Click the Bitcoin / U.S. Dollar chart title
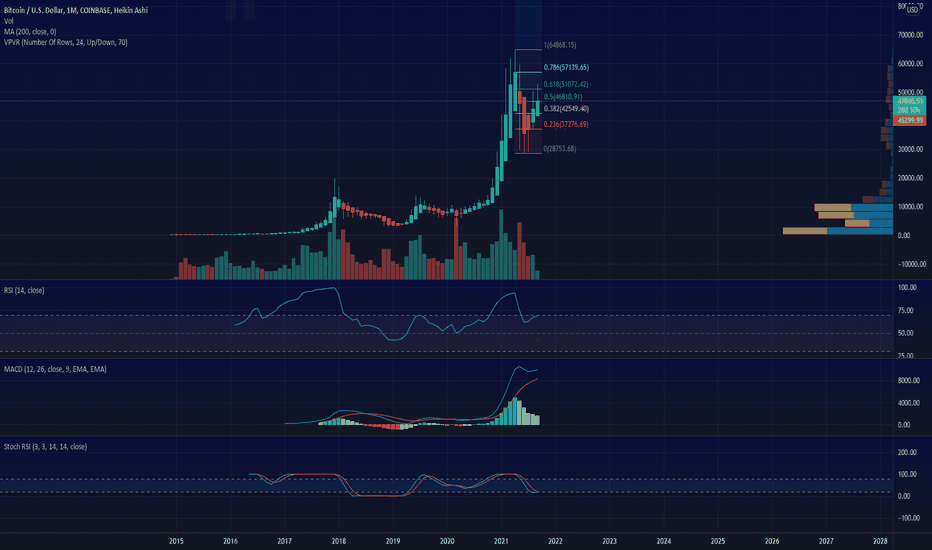This screenshot has width=932, height=550. (x=76, y=10)
